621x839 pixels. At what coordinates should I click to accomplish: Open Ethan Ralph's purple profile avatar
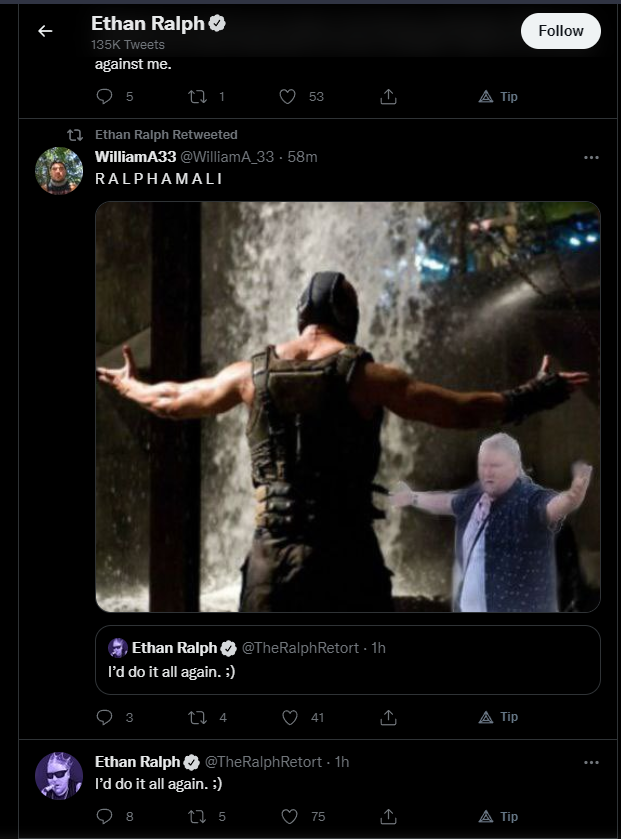[x=59, y=776]
